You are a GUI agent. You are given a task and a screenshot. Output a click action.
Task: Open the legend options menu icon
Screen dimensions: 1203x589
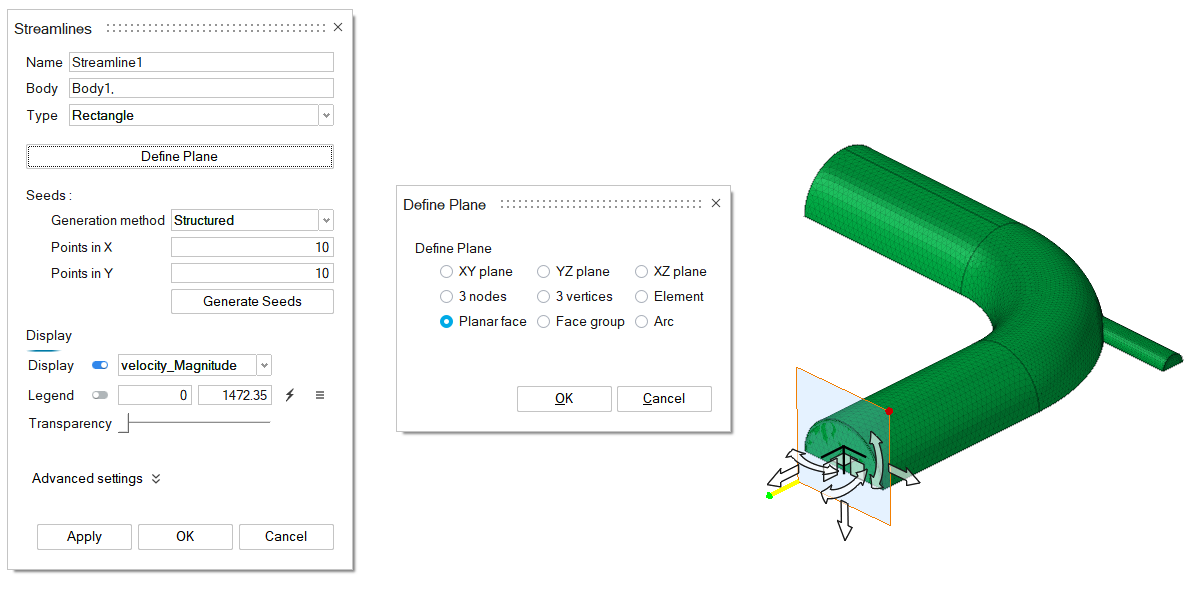click(320, 395)
